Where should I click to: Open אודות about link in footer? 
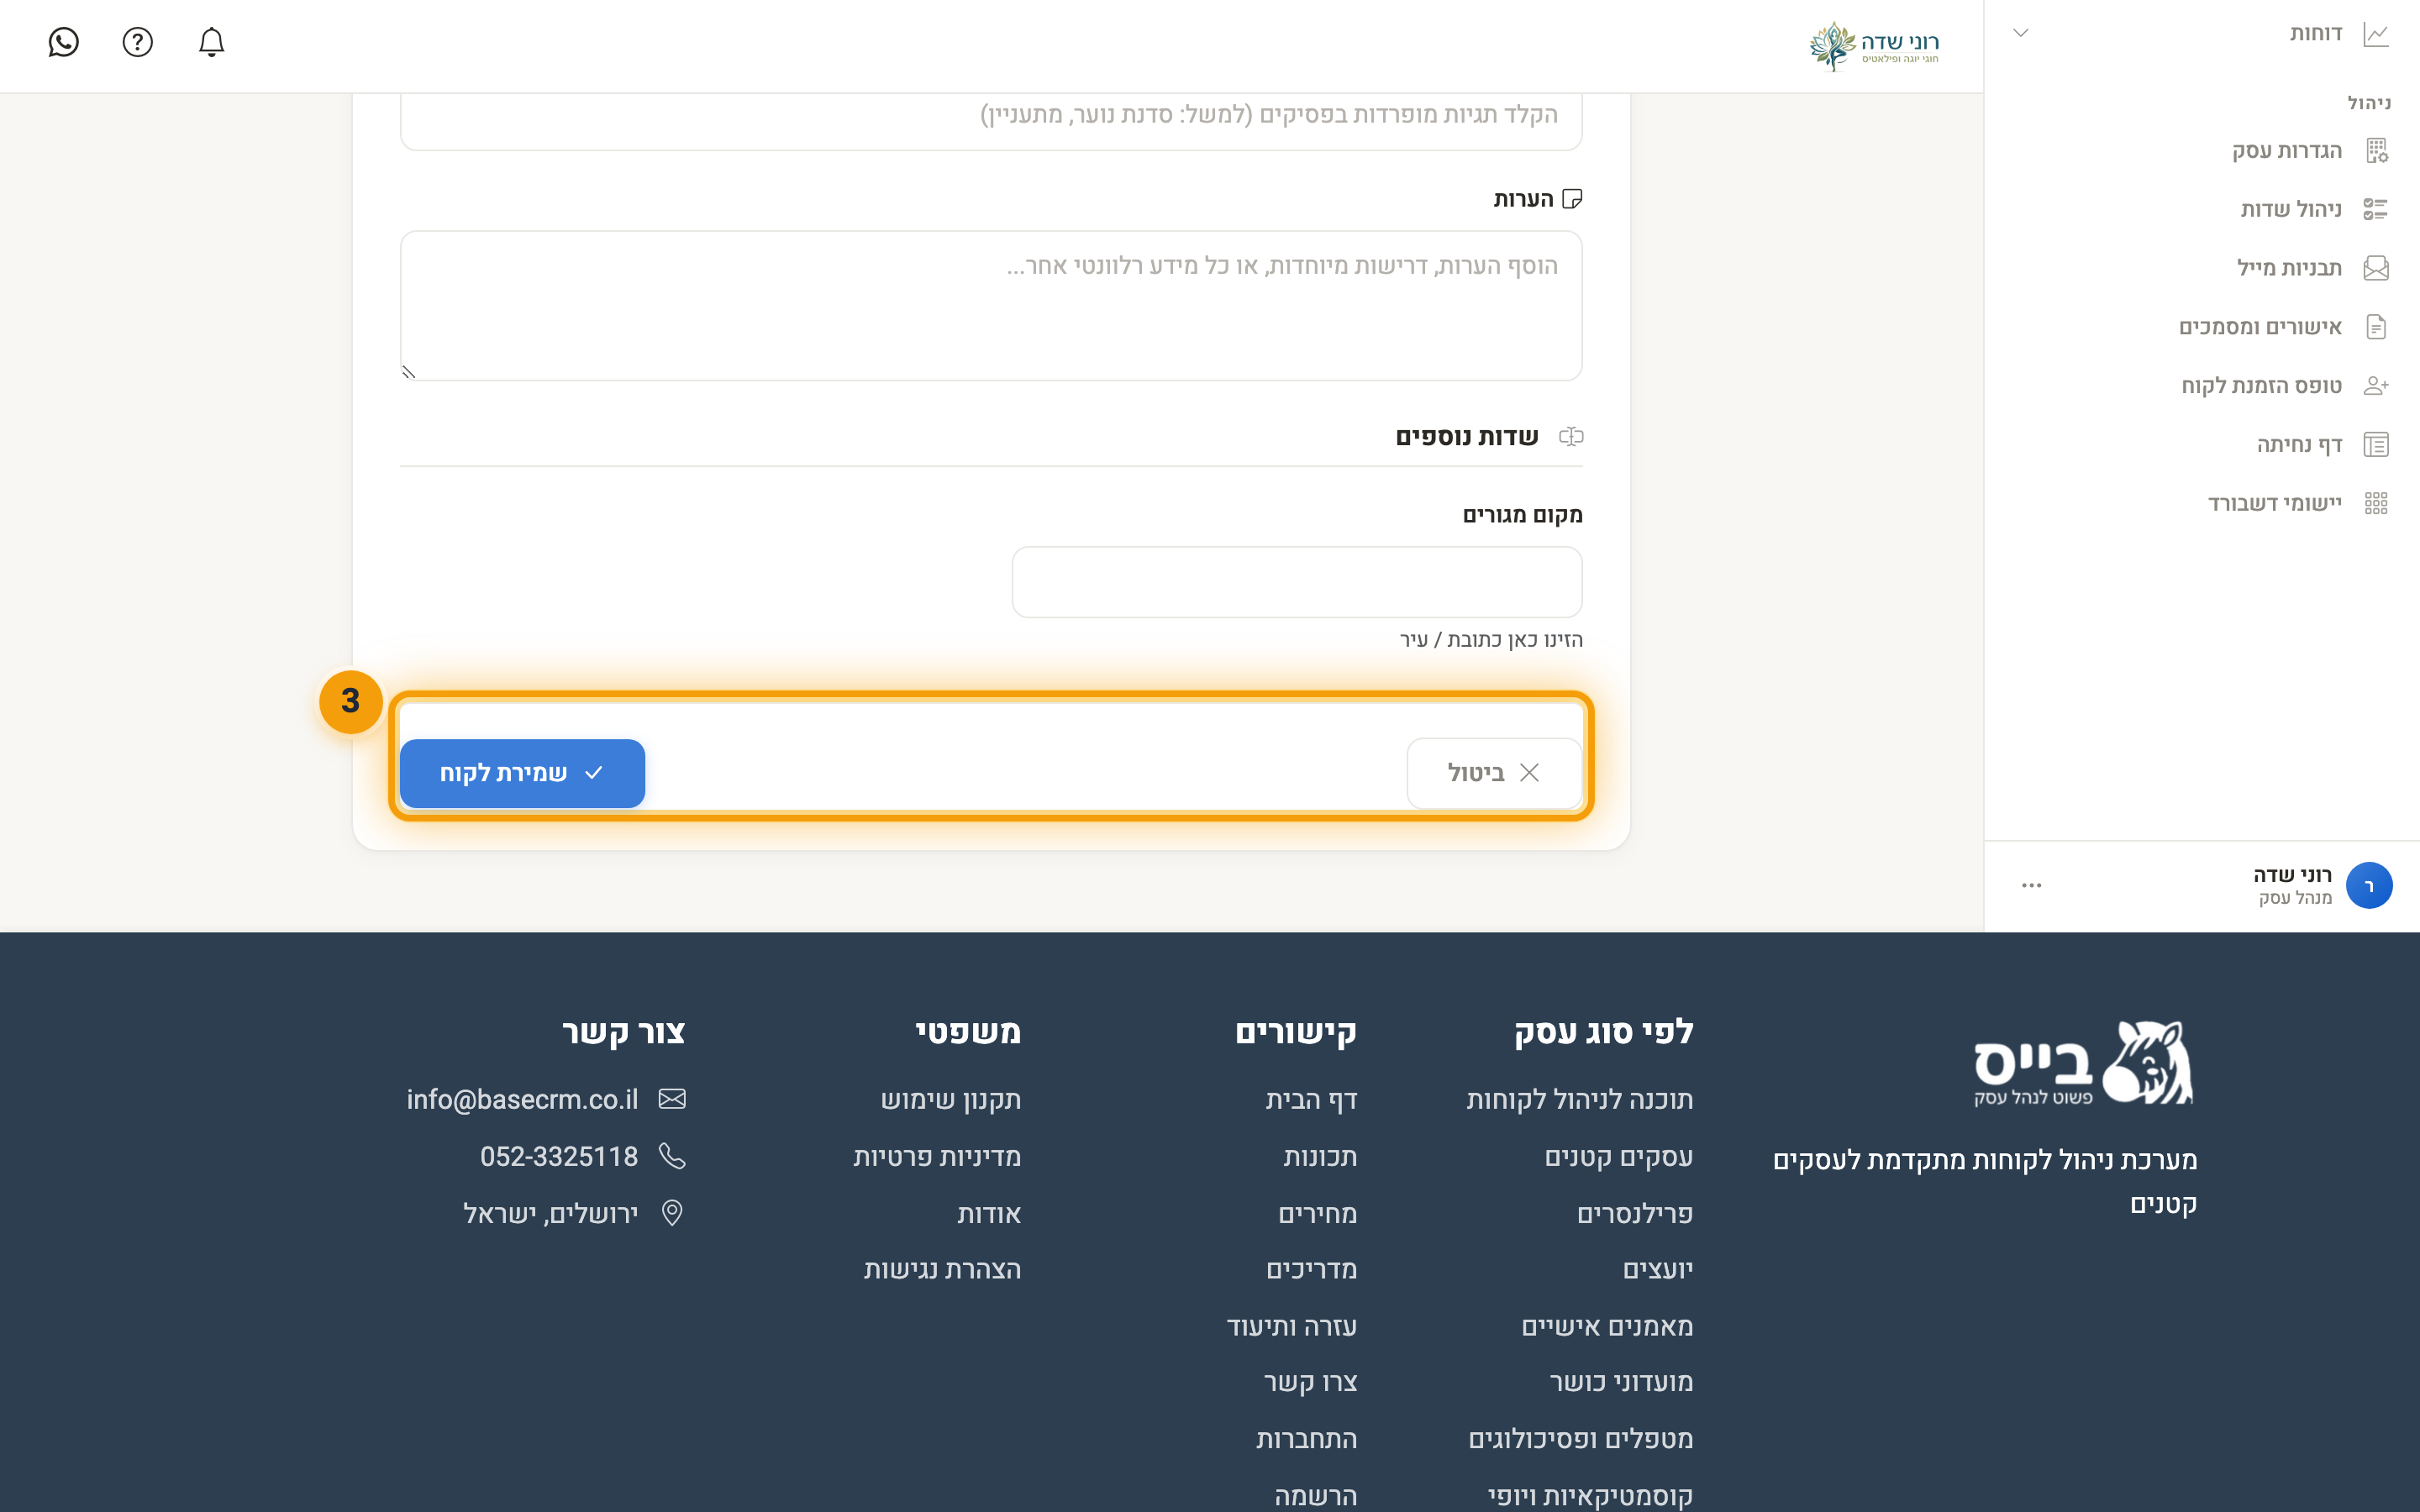pyautogui.click(x=989, y=1214)
